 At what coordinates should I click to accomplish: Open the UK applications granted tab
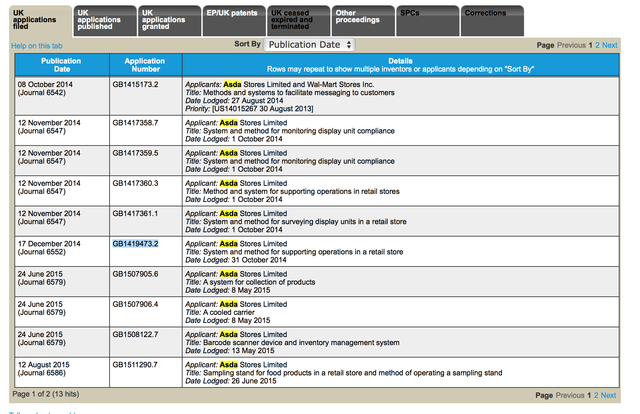[170, 21]
